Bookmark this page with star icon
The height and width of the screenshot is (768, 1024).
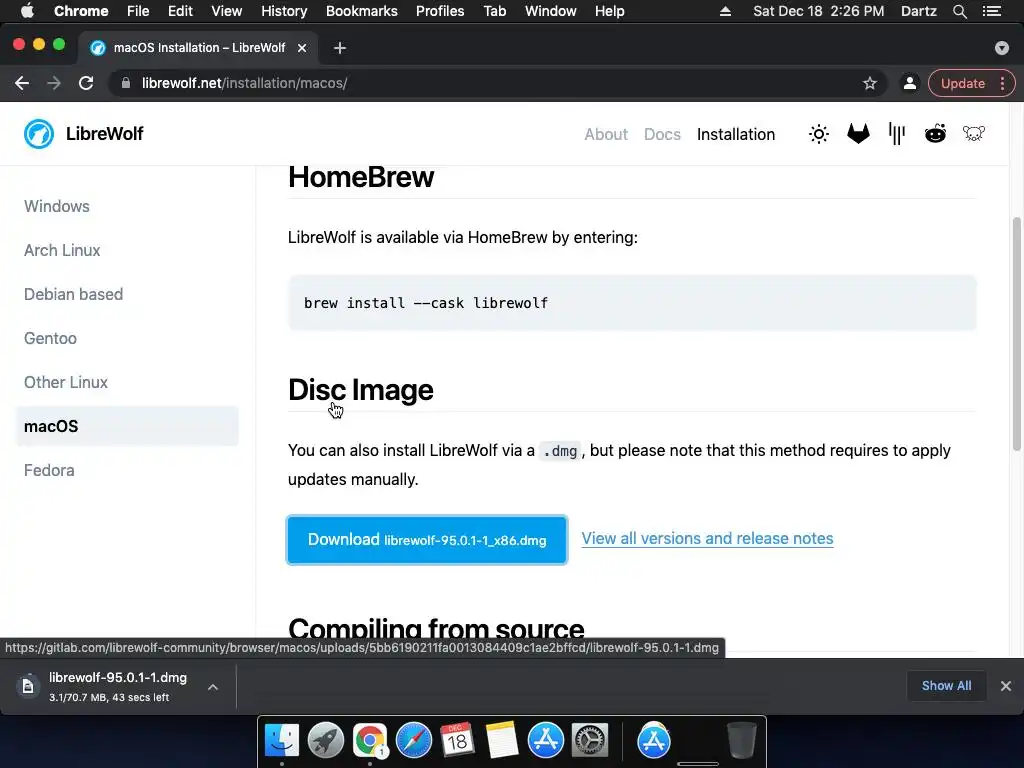(x=869, y=83)
